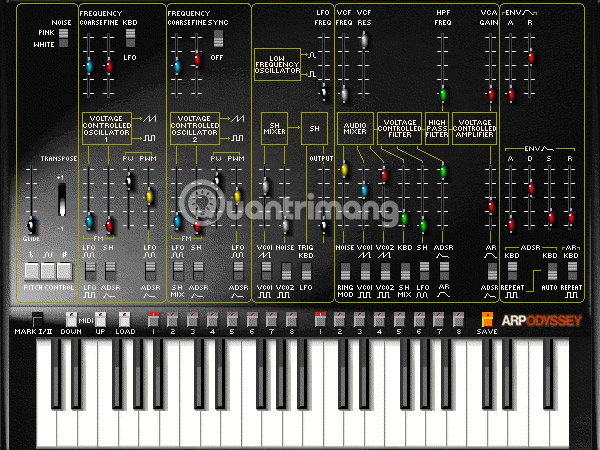Flip the MARK I/II switch

pos(37,319)
